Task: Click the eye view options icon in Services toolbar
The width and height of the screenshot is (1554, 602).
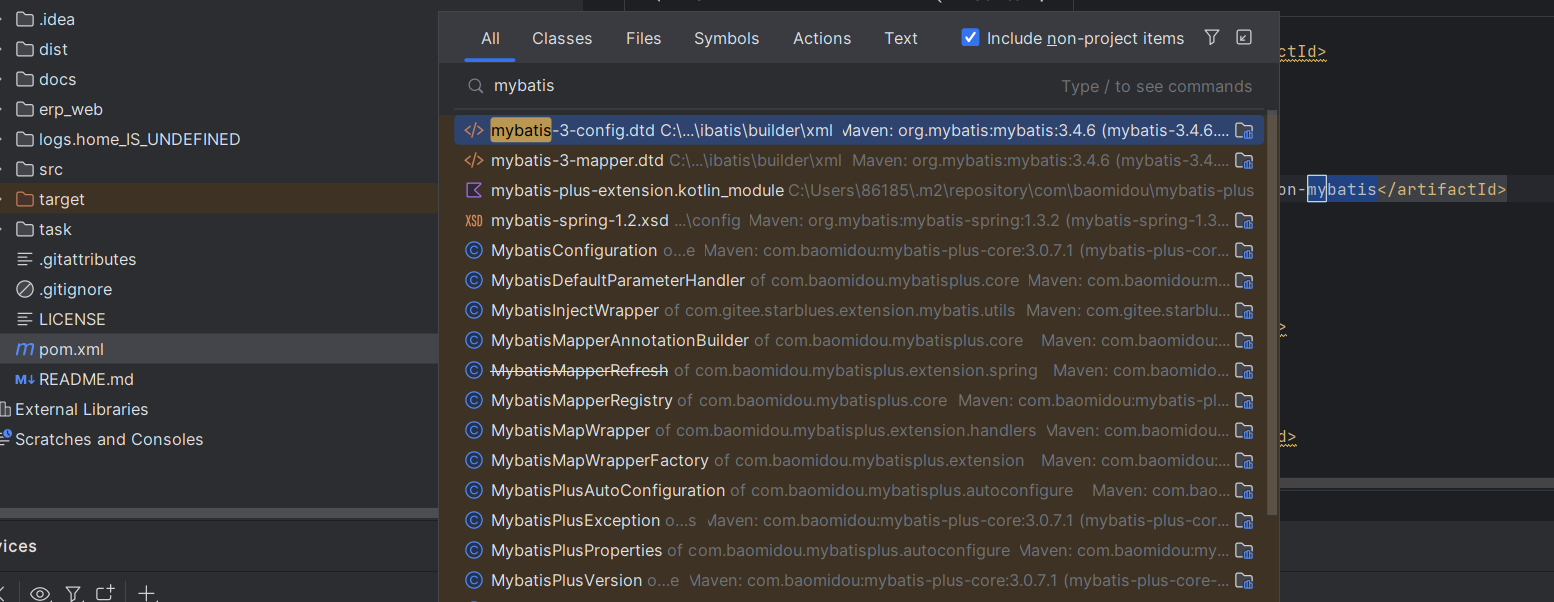Action: (x=40, y=593)
